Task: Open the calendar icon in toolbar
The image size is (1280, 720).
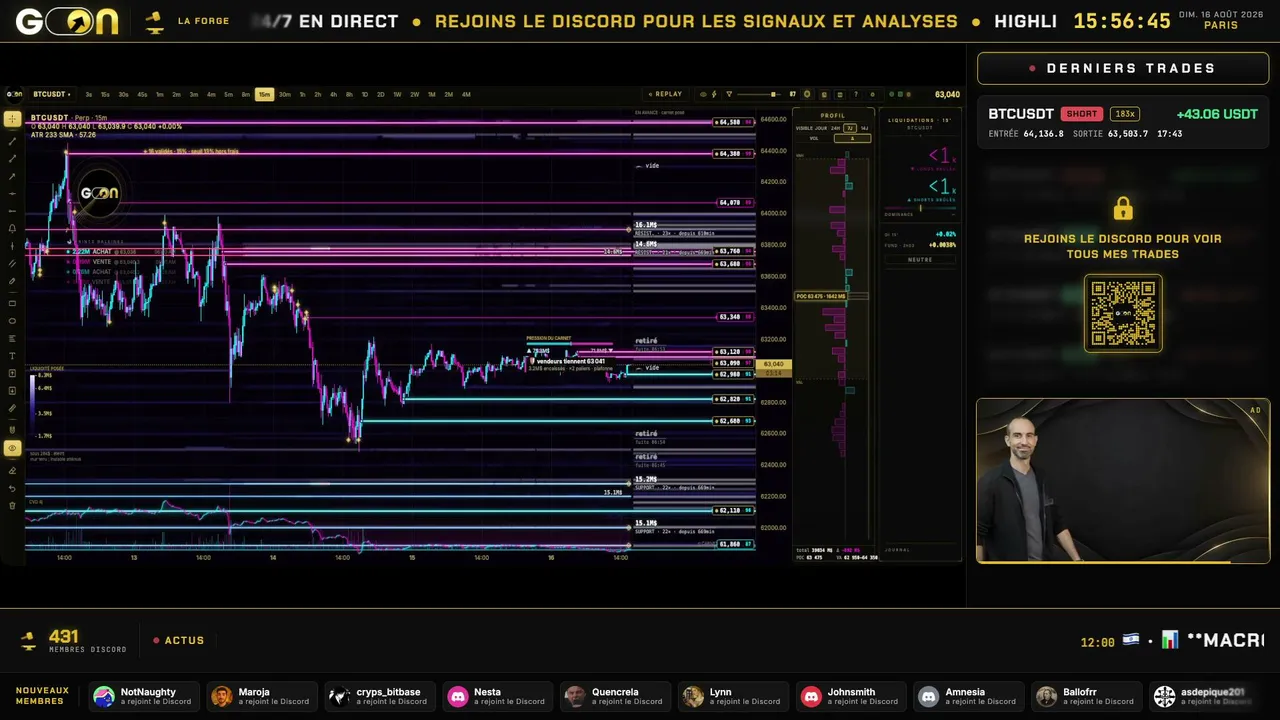Action: [840, 94]
